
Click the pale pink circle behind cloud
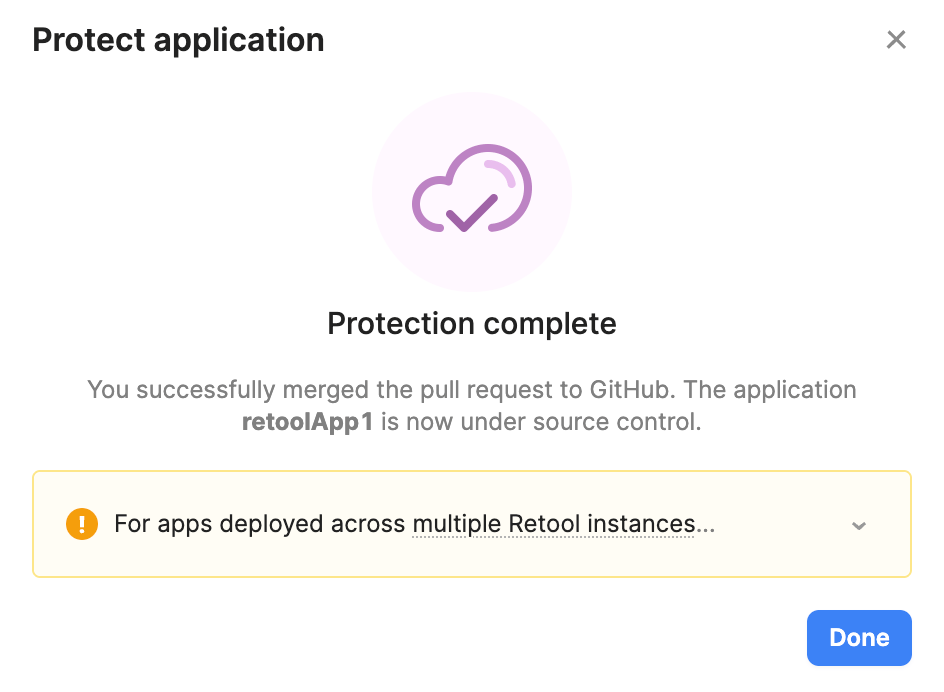[472, 192]
